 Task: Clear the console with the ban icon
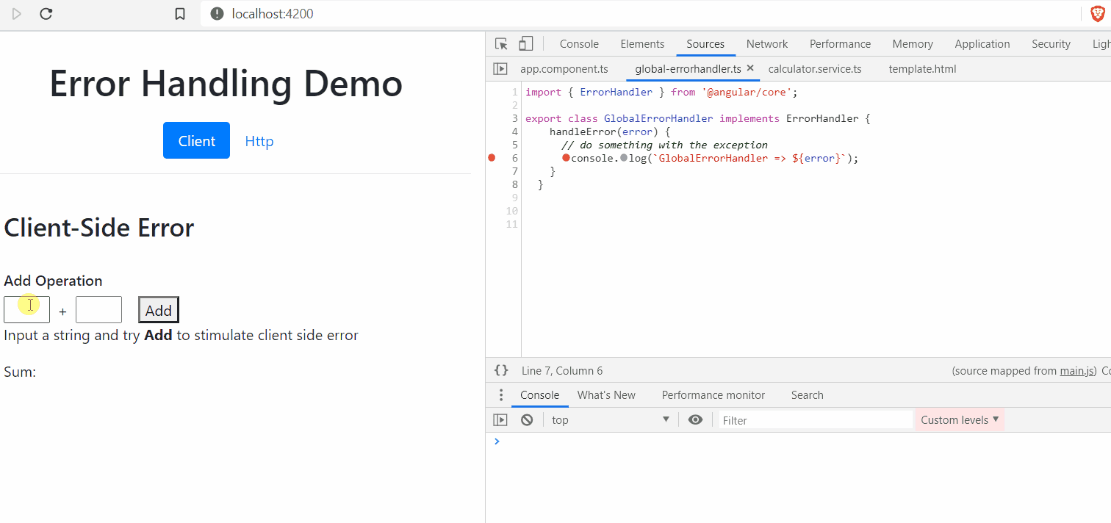(527, 420)
